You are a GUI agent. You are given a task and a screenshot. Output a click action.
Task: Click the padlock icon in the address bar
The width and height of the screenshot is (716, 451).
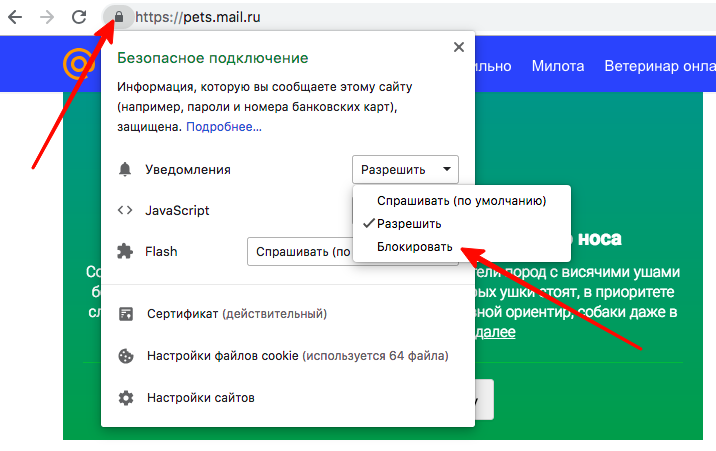119,17
